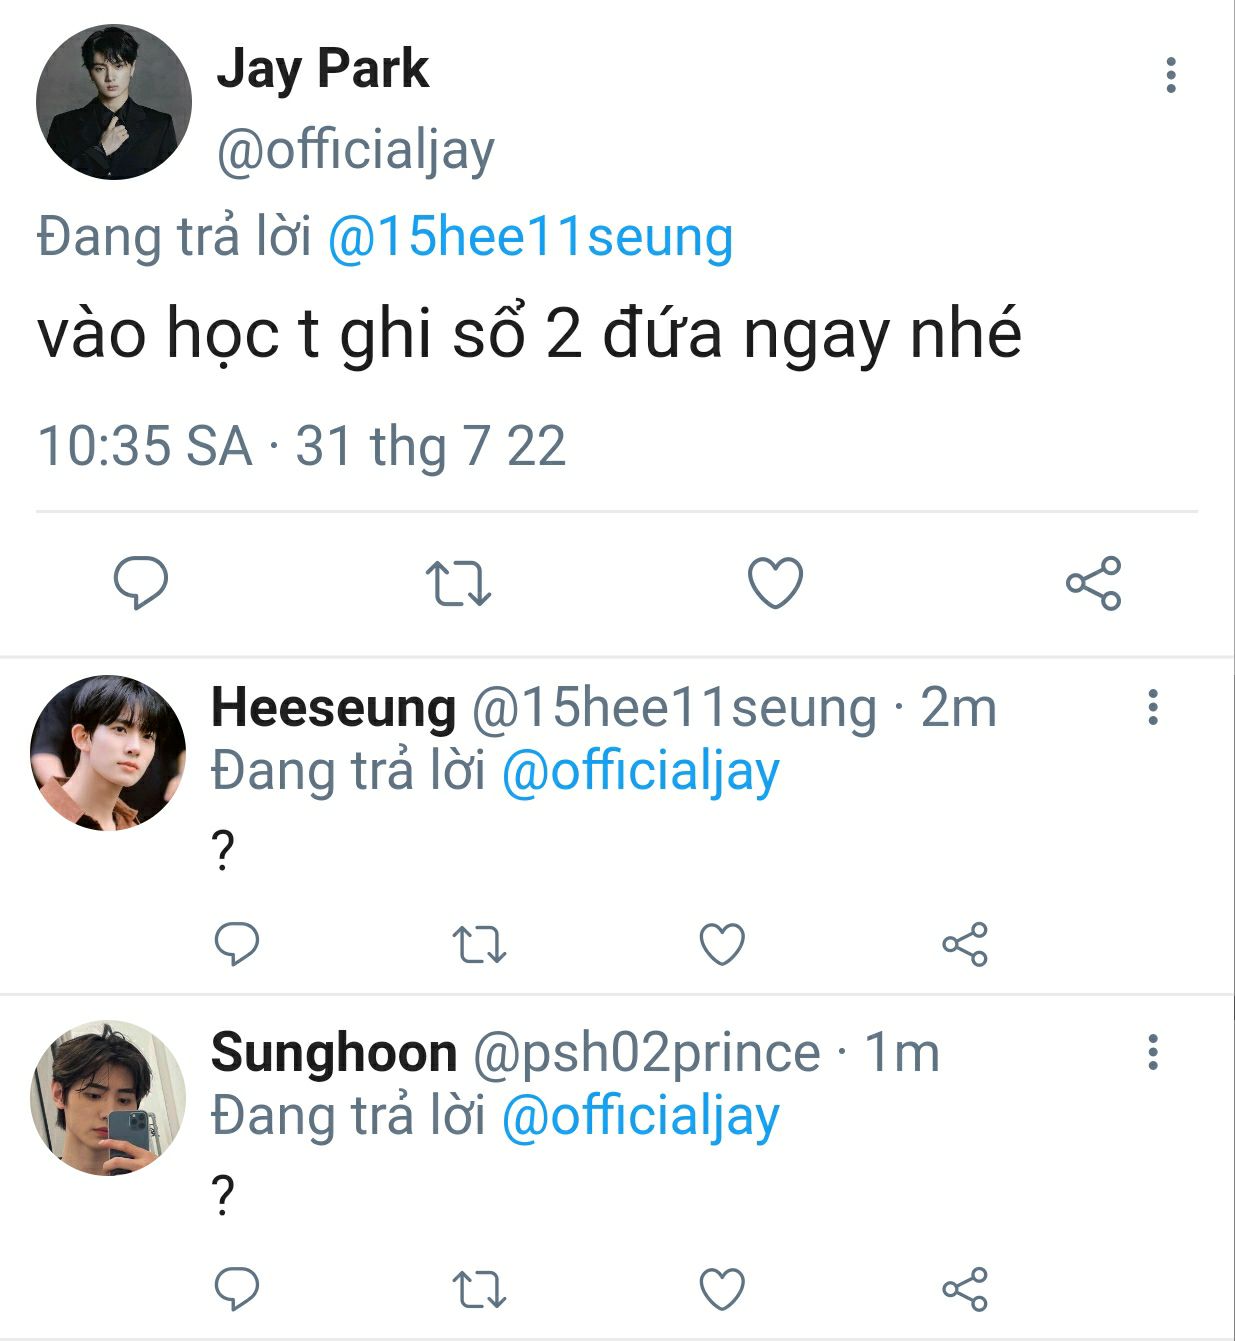View Jay Park's profile picture

coord(114,102)
